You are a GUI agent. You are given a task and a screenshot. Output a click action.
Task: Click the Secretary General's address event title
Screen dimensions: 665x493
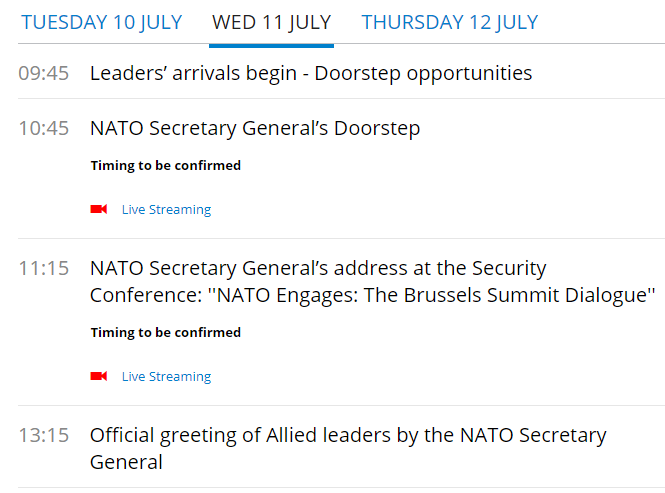[x=318, y=268]
